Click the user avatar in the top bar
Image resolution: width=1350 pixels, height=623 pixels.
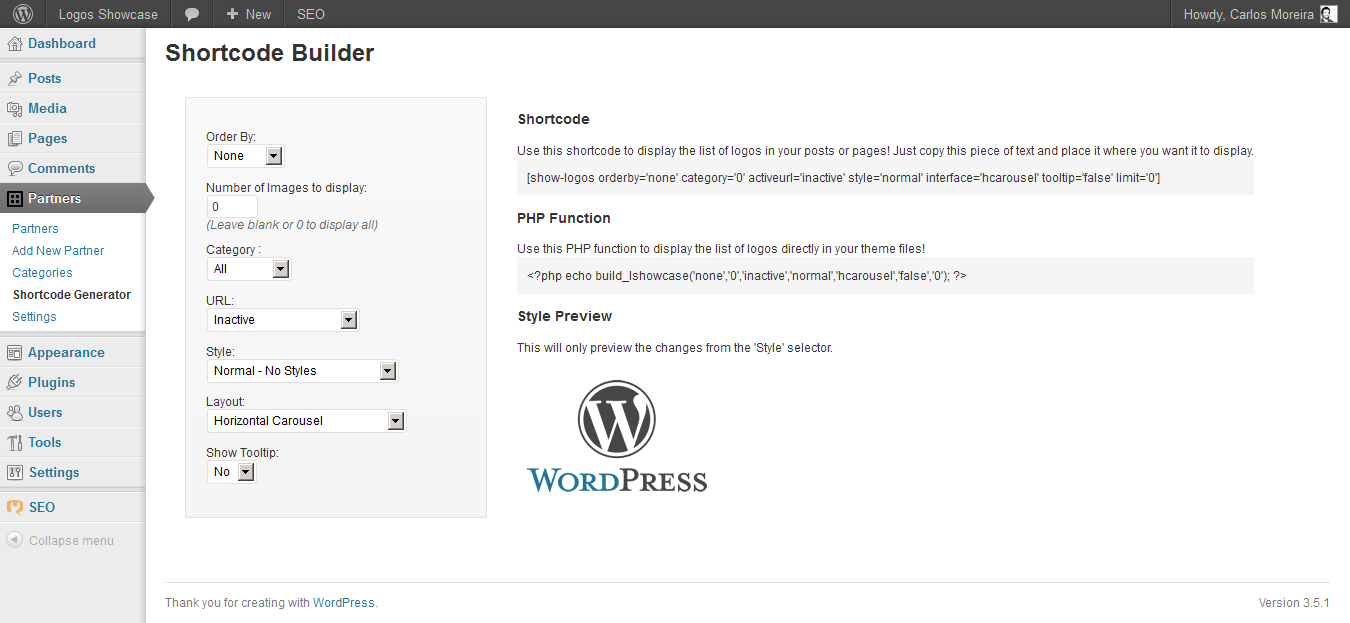1328,14
